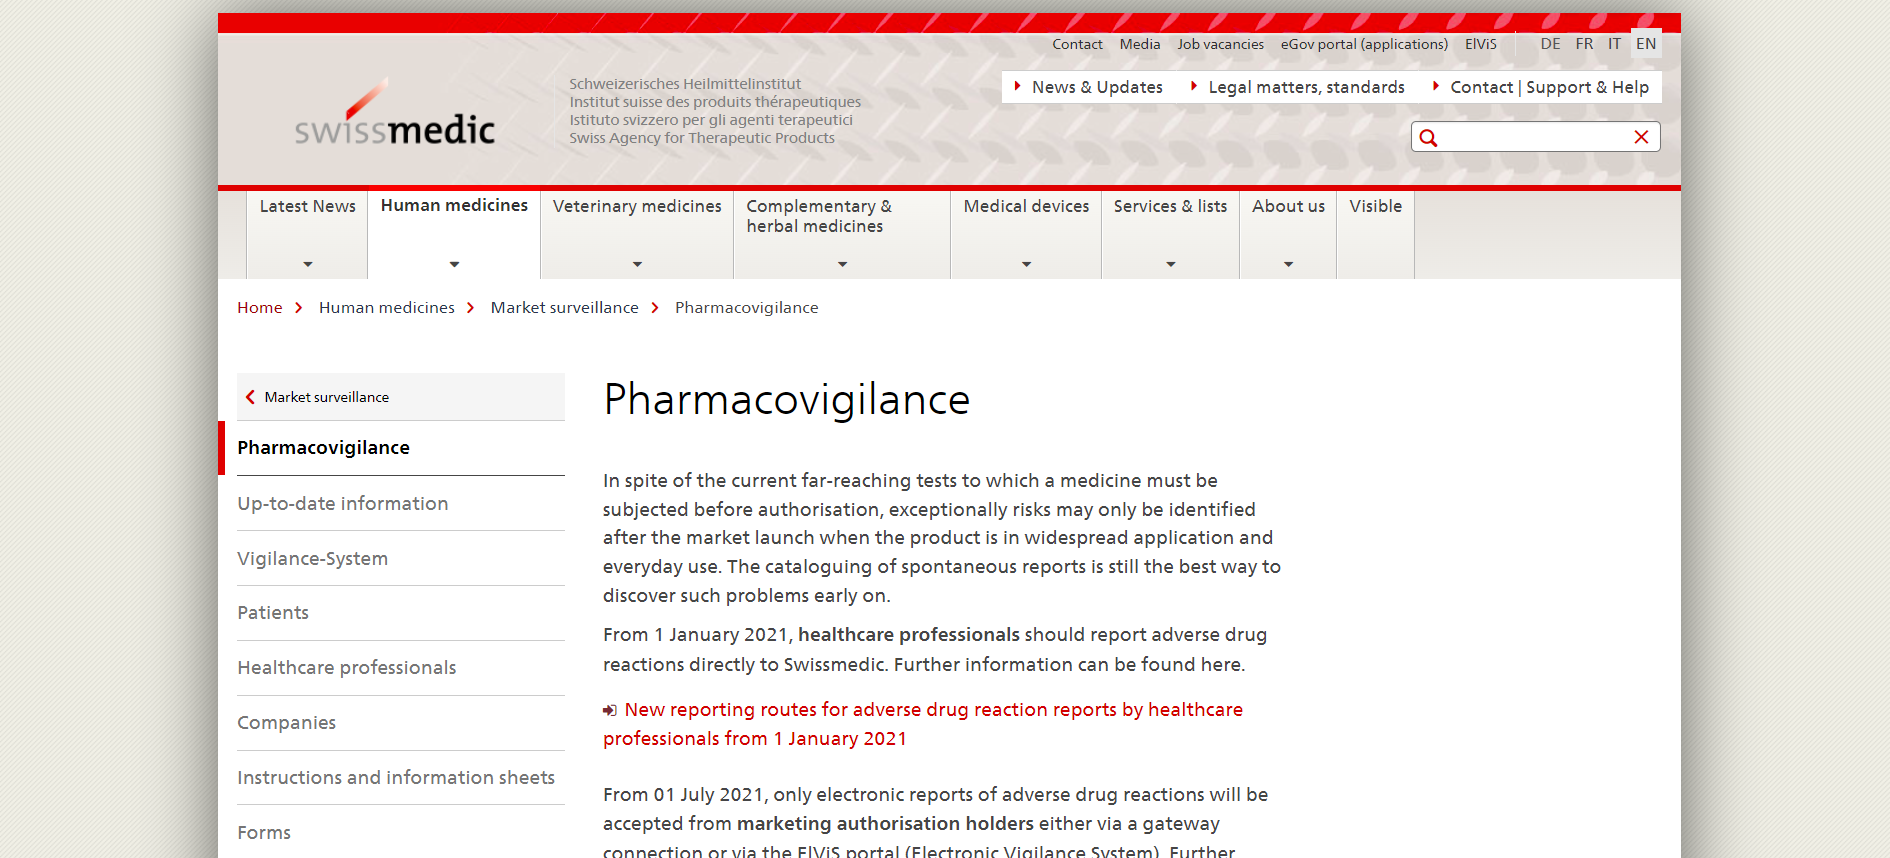Image resolution: width=1890 pixels, height=858 pixels.
Task: Expand the Medical devices dropdown menu
Action: click(1026, 264)
